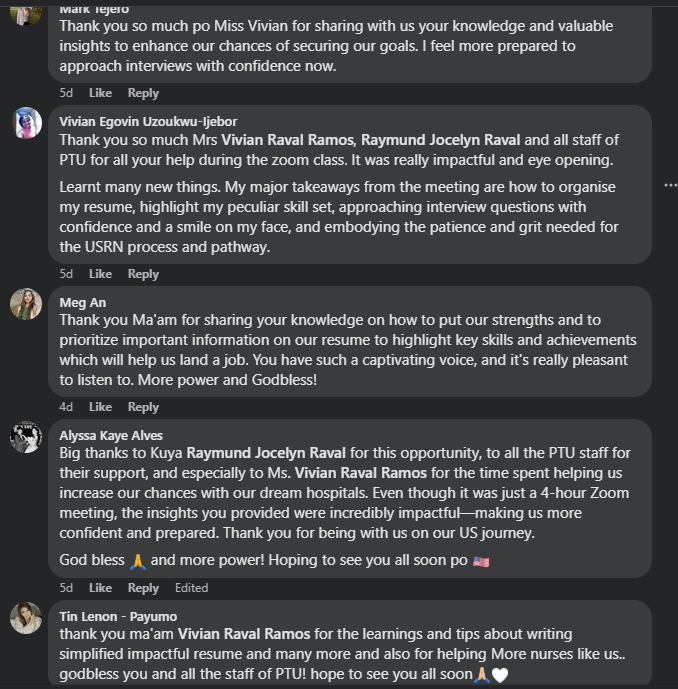Open Alyssa Kaye Alves name link
The image size is (678, 689).
[x=111, y=436]
